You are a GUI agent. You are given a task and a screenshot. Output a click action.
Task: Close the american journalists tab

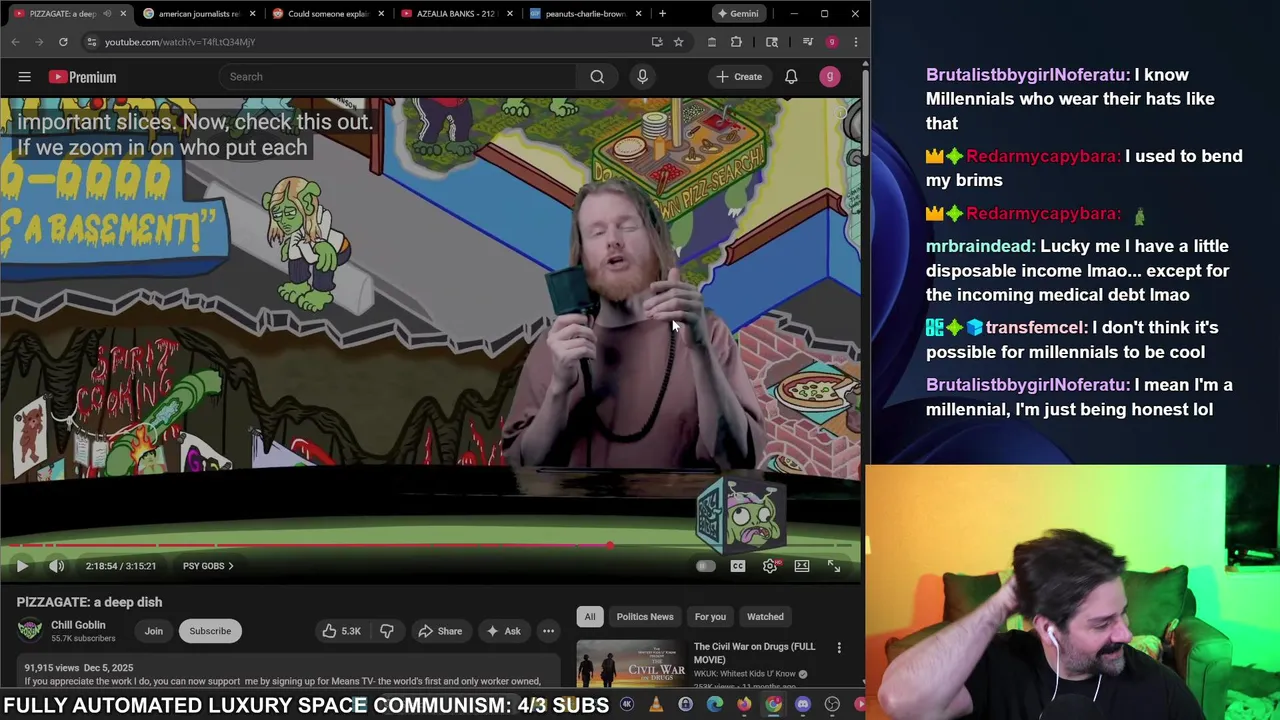252,14
